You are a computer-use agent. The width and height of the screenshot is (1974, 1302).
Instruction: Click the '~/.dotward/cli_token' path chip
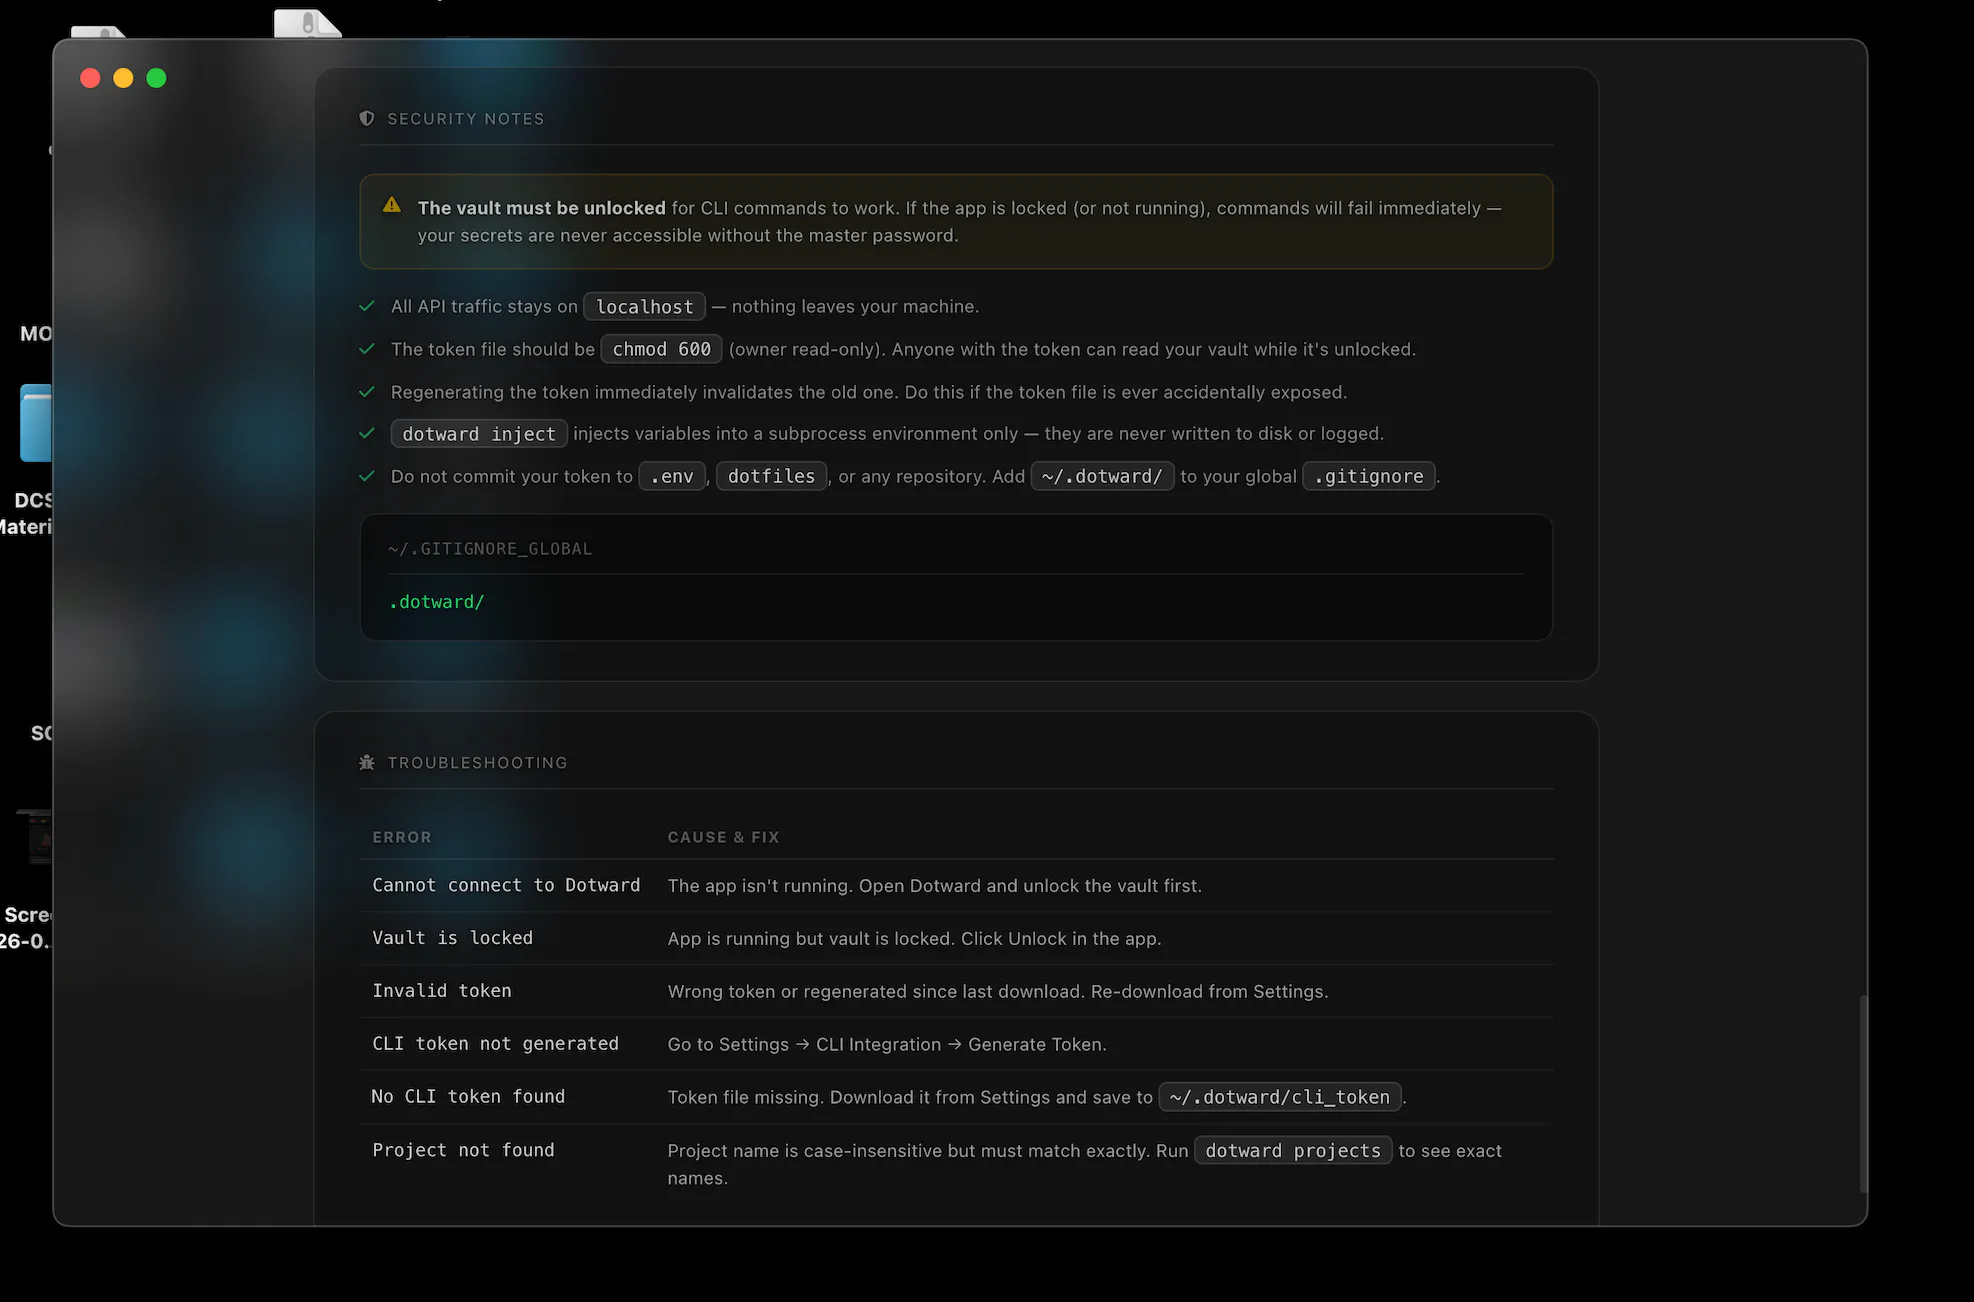1280,1097
